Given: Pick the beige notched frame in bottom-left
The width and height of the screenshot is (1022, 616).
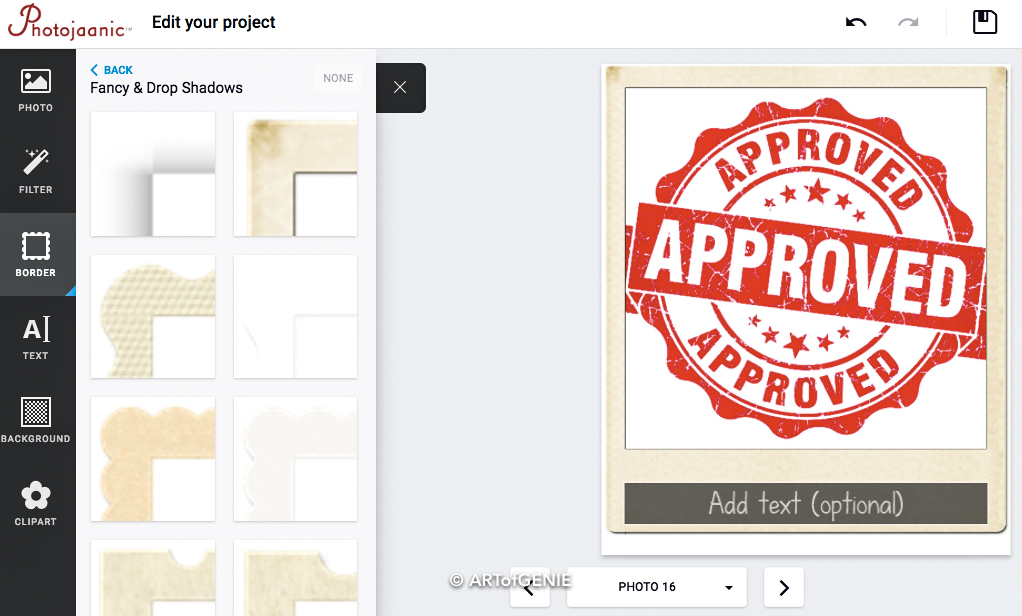Looking at the screenshot, I should (153, 578).
